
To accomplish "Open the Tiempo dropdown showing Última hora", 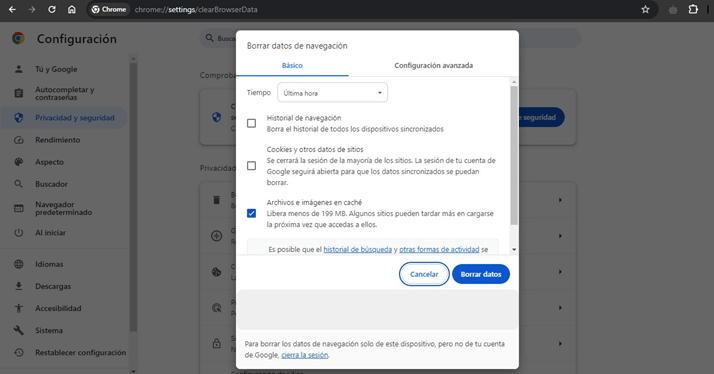I will pos(332,92).
